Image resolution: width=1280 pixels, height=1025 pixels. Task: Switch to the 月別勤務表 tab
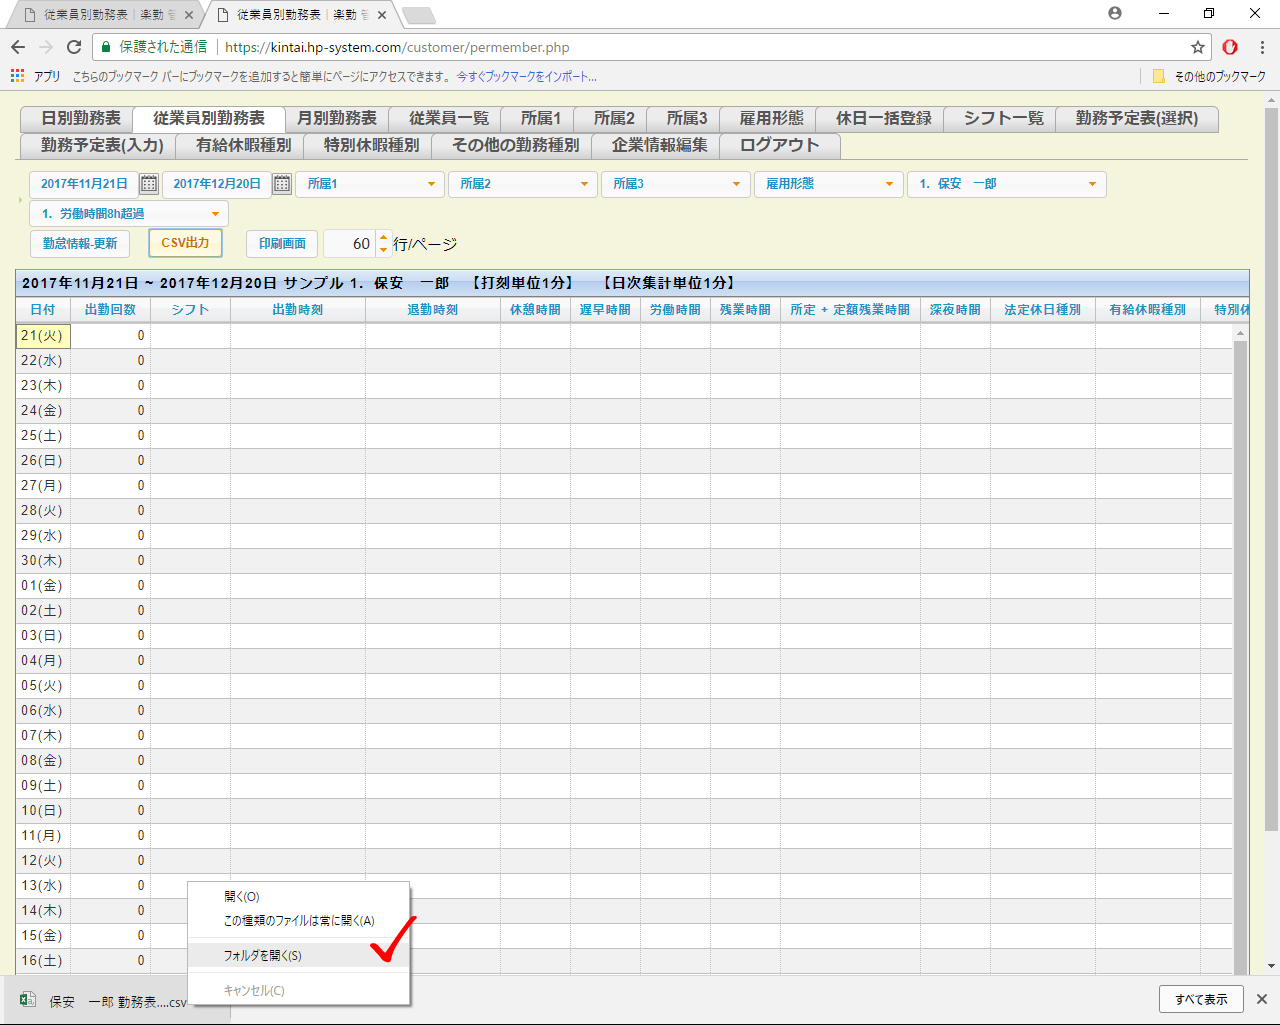coord(337,119)
